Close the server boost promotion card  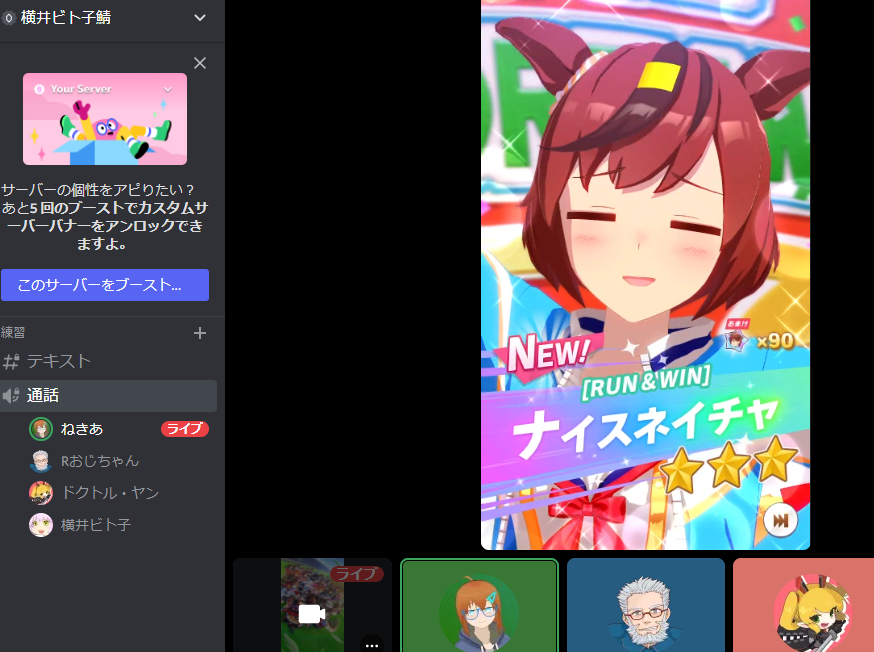point(200,63)
